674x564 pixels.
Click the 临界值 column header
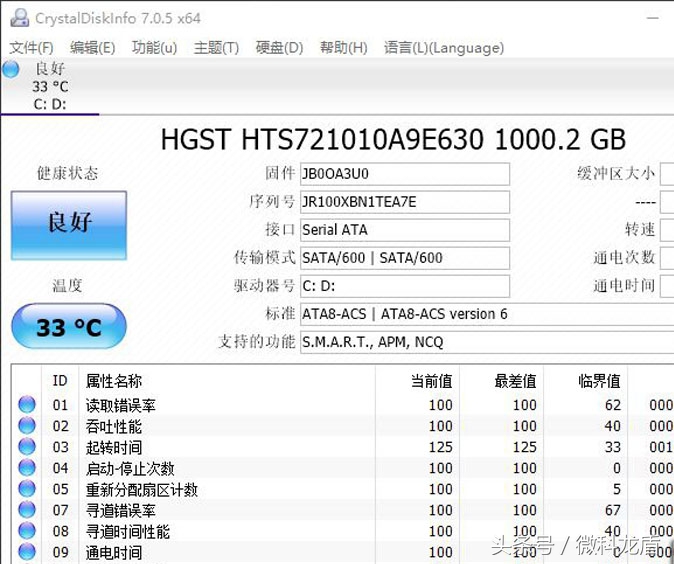click(585, 381)
